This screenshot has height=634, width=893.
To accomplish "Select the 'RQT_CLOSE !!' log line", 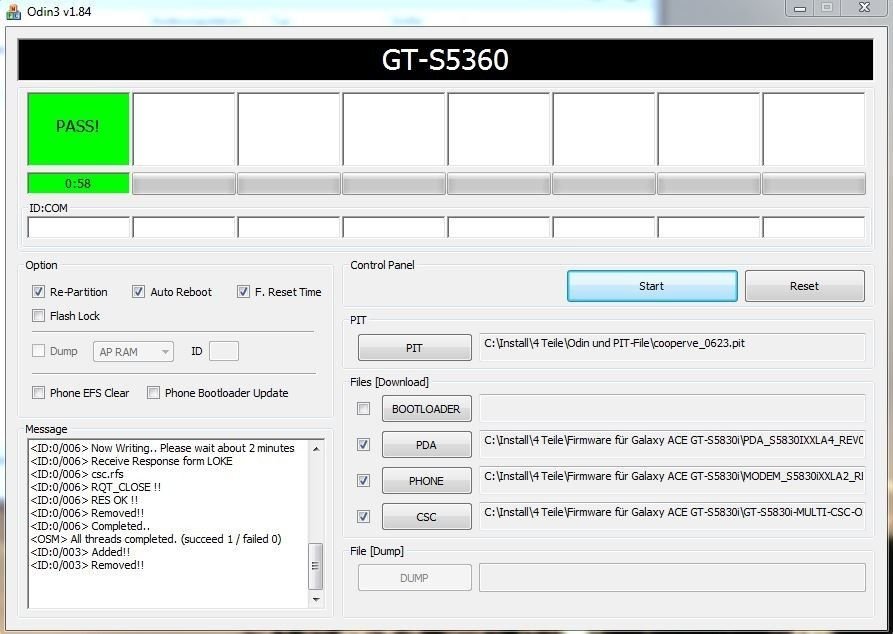I will [96, 487].
